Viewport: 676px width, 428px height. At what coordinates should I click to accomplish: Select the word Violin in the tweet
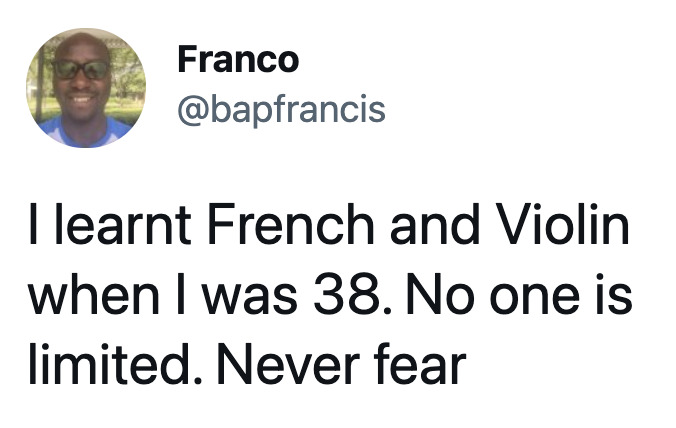click(x=562, y=225)
